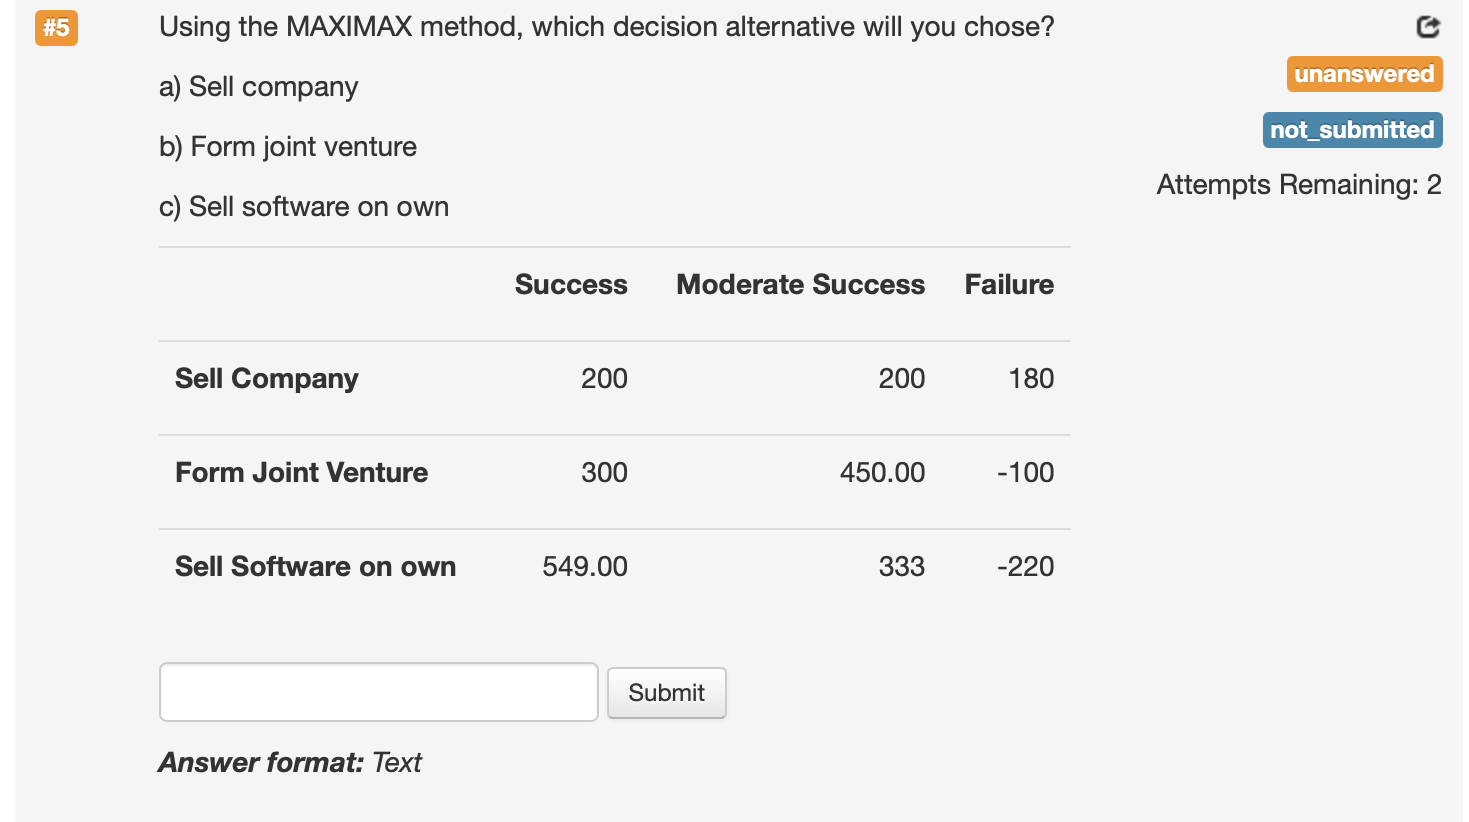This screenshot has width=1469, height=822.
Task: Click the Attempts Remaining text
Action: pyautogui.click(x=1298, y=184)
